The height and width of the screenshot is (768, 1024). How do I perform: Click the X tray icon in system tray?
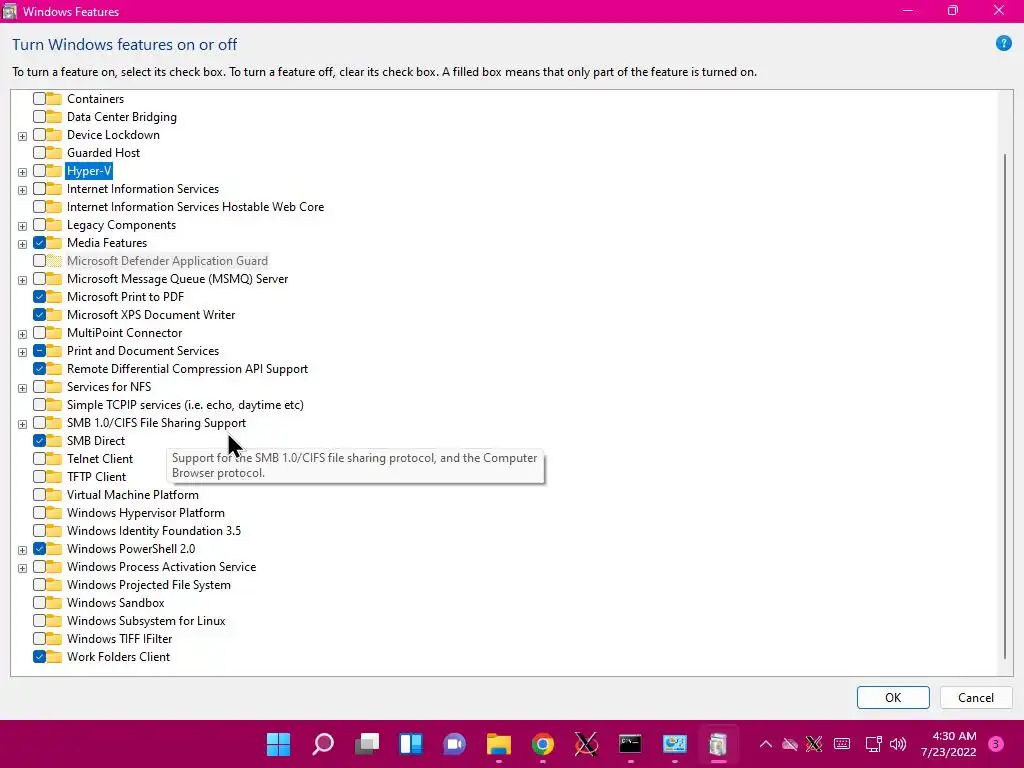point(814,744)
